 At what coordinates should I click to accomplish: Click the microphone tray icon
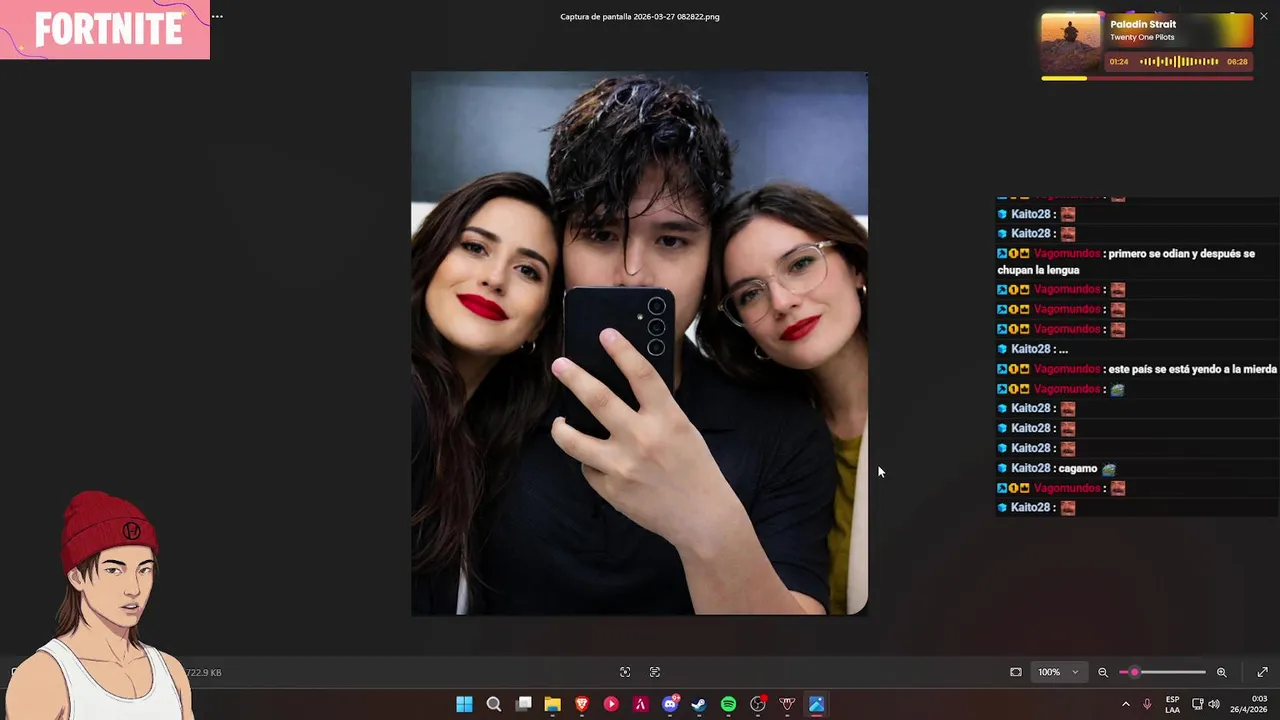pos(1147,704)
